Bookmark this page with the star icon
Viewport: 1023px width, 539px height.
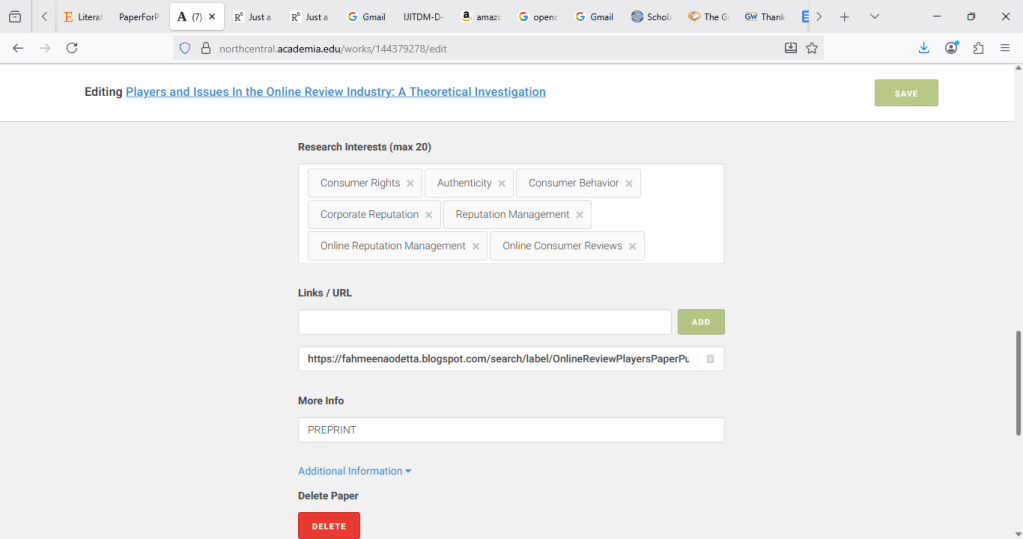click(x=812, y=48)
